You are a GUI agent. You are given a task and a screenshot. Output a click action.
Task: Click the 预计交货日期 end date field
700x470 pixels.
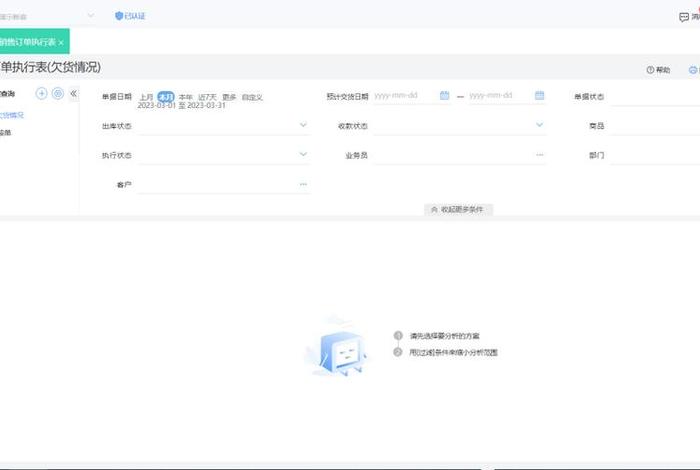pyautogui.click(x=500, y=96)
